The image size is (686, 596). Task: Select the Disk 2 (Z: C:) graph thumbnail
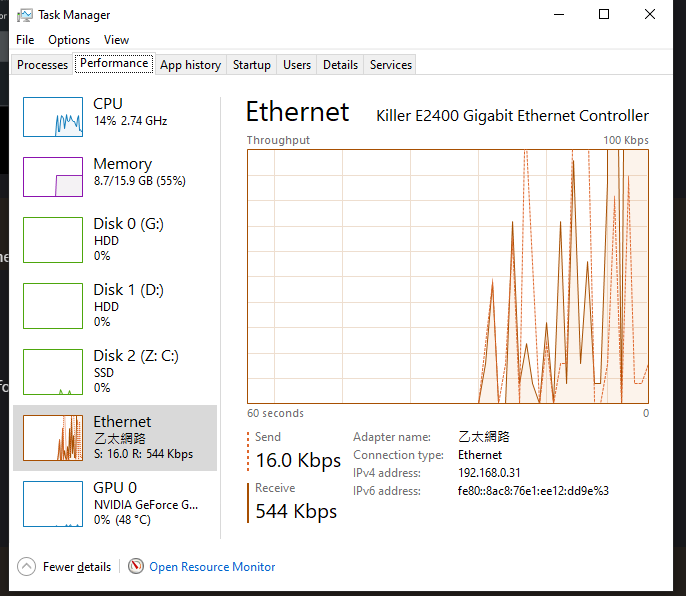coord(53,372)
